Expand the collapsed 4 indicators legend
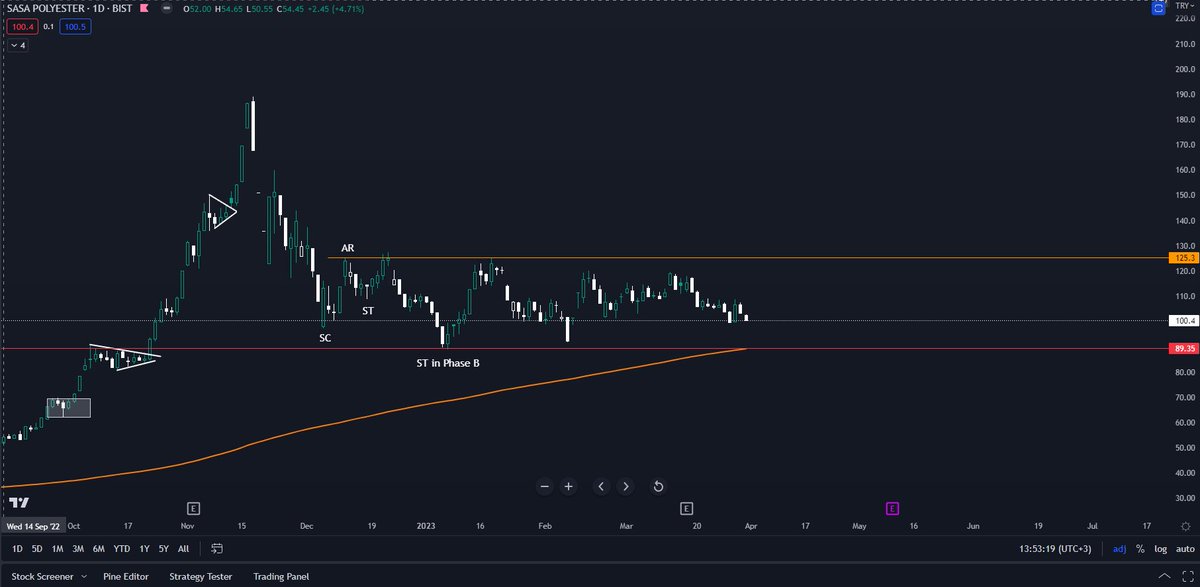 point(18,45)
